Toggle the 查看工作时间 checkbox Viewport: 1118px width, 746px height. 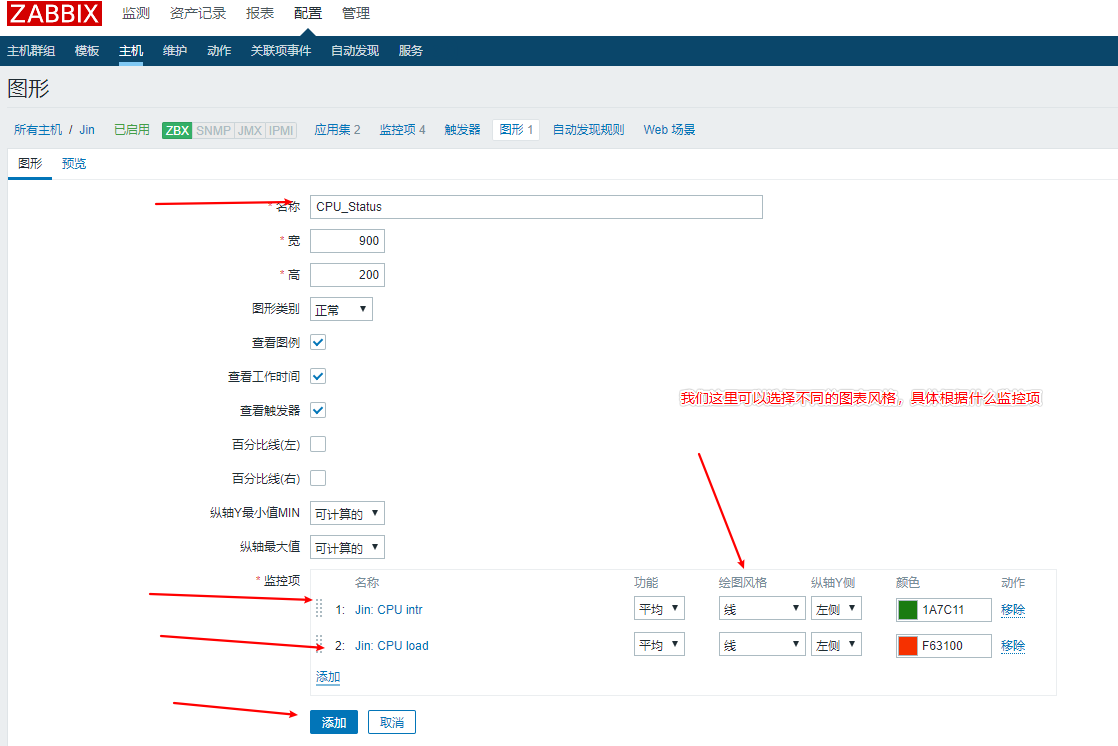pos(318,376)
